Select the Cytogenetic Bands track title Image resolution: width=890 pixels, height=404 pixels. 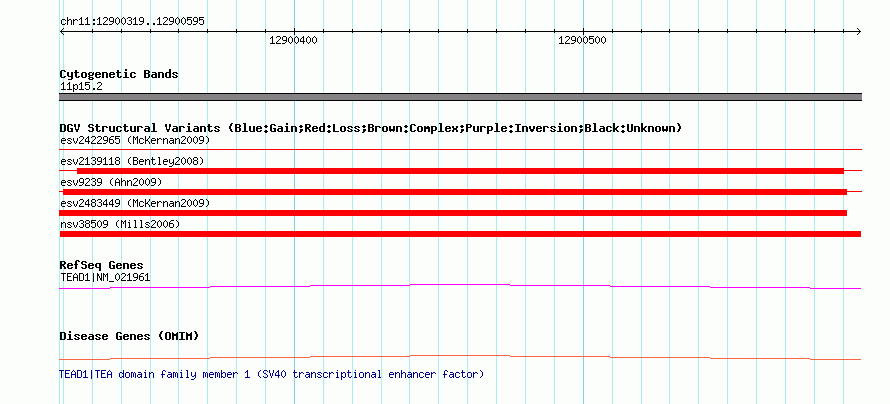(x=119, y=74)
